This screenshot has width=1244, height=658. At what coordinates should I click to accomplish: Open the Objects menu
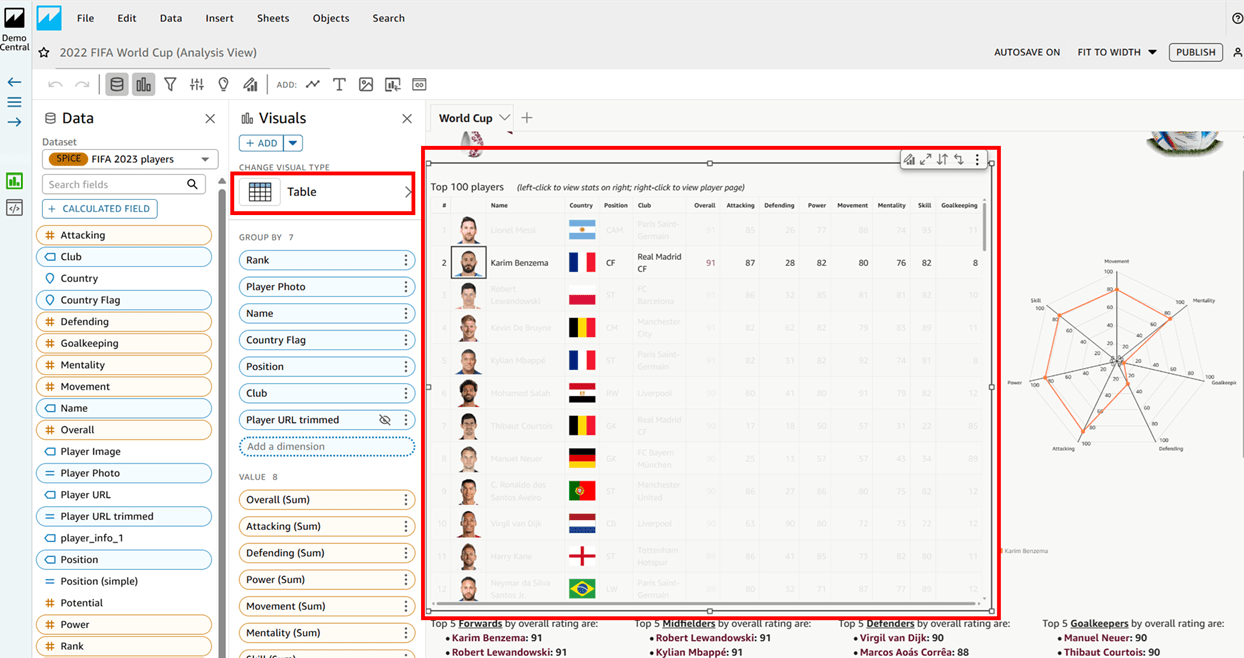(x=331, y=18)
